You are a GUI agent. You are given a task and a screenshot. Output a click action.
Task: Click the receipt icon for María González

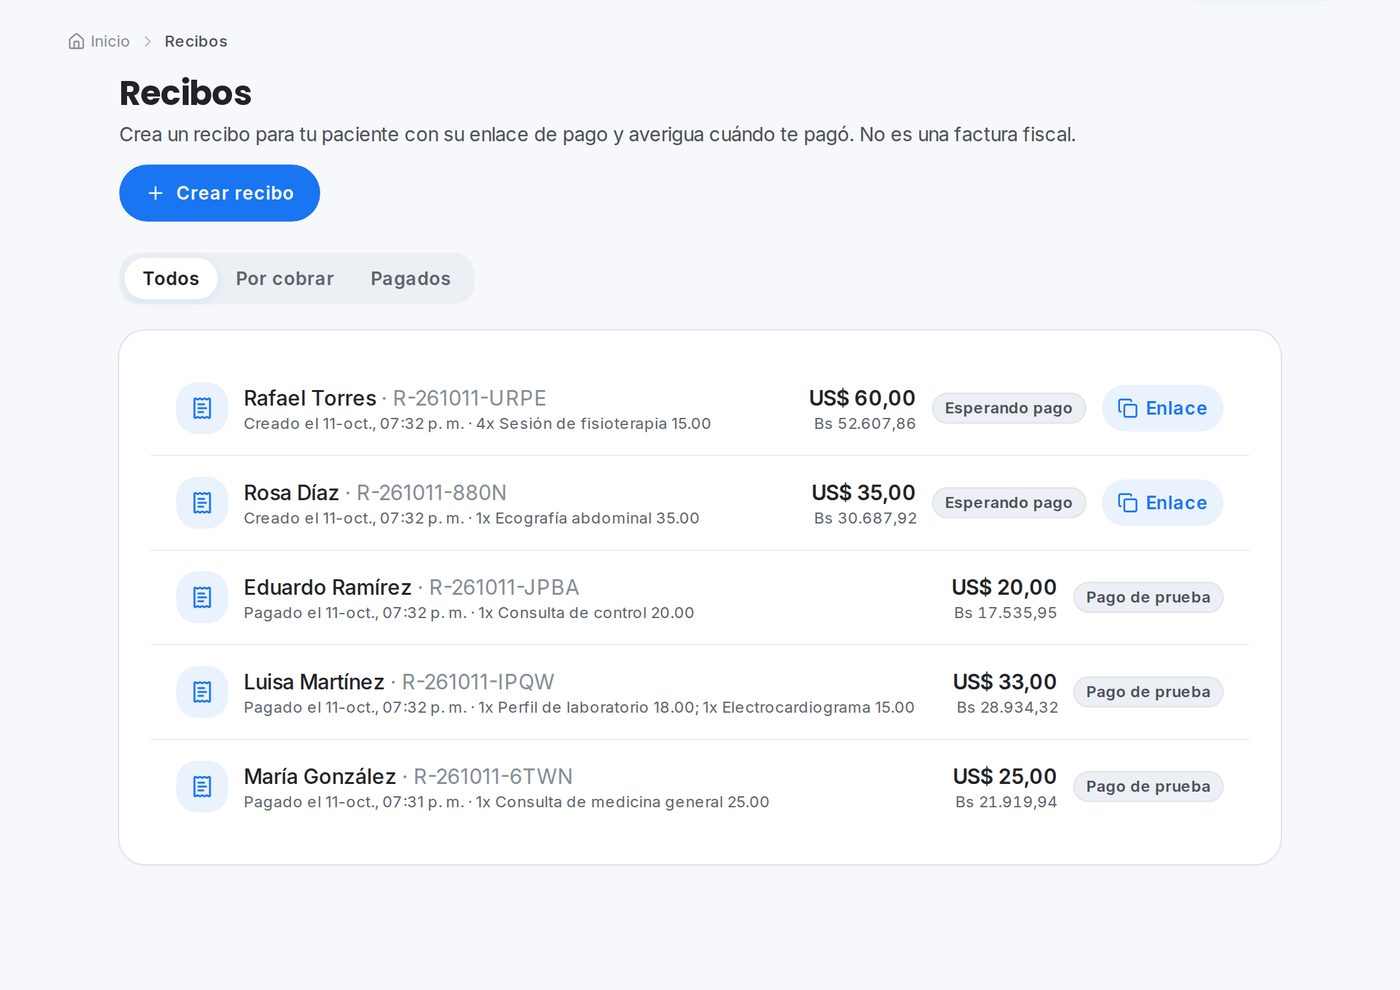[x=202, y=787]
